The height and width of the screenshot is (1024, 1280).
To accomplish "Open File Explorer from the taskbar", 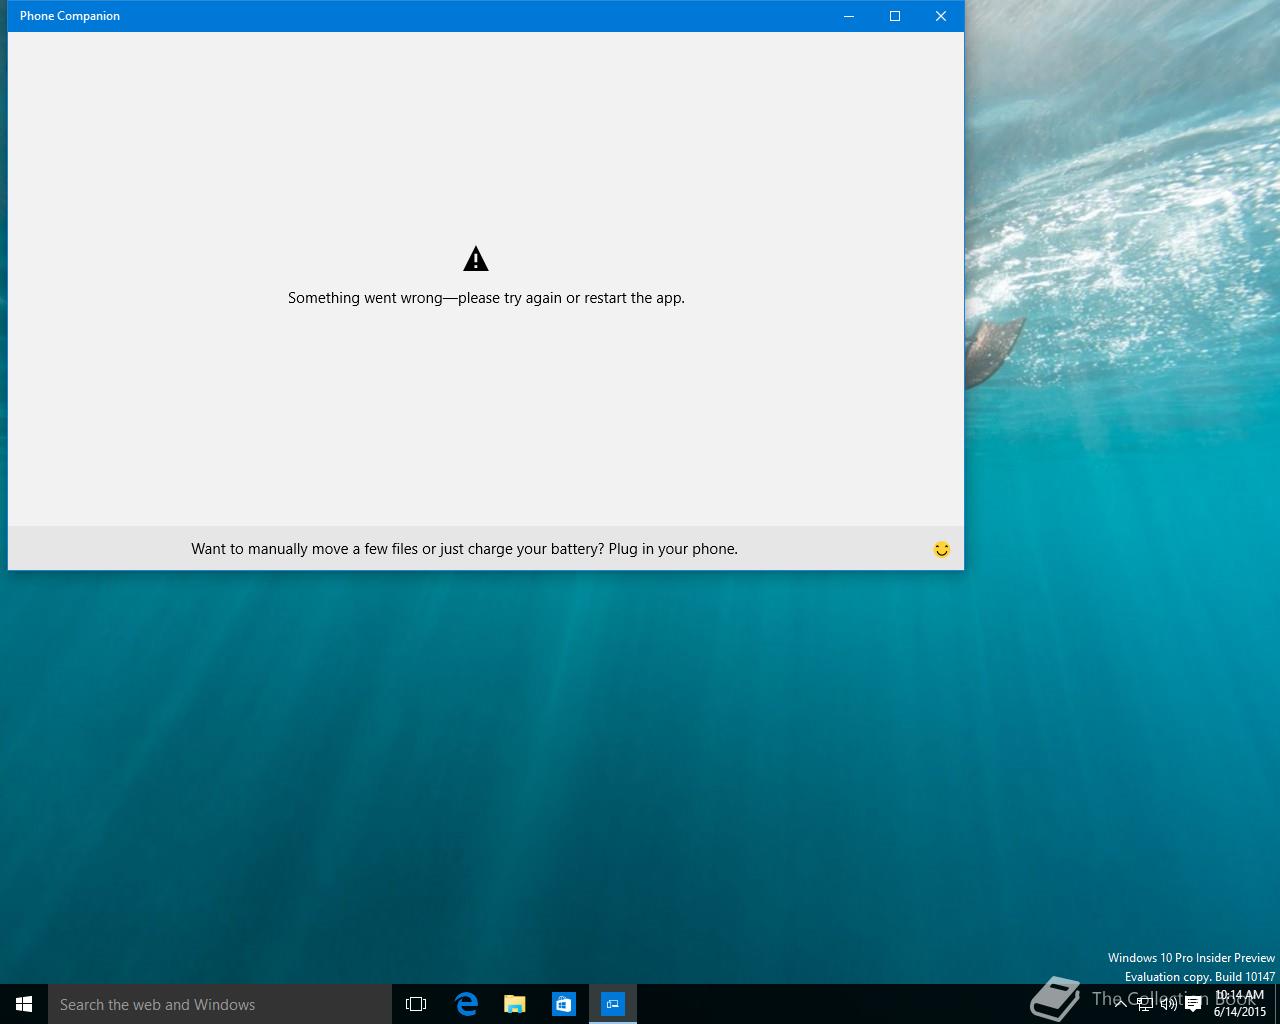I will (515, 1004).
